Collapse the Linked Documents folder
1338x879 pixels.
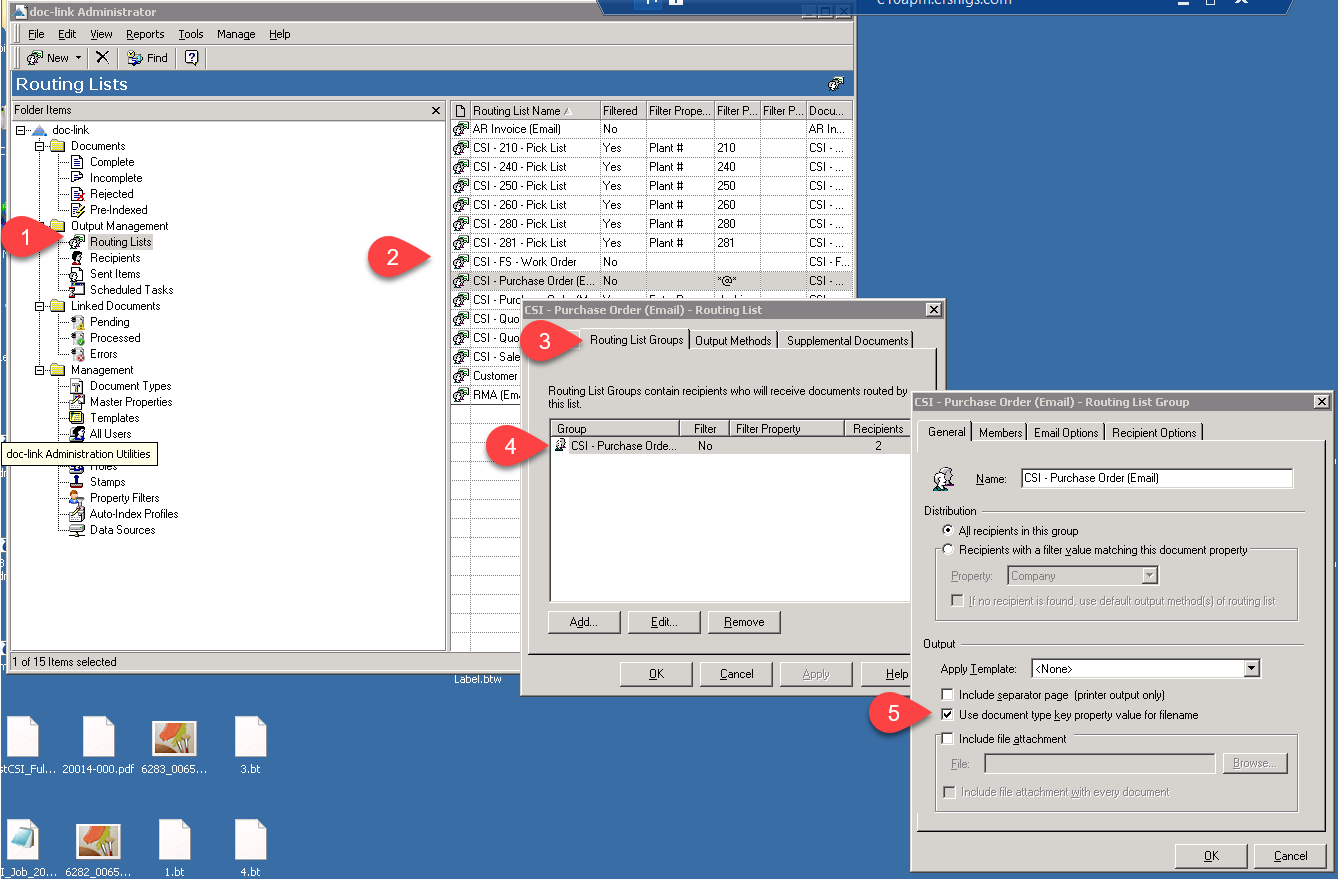click(x=40, y=306)
